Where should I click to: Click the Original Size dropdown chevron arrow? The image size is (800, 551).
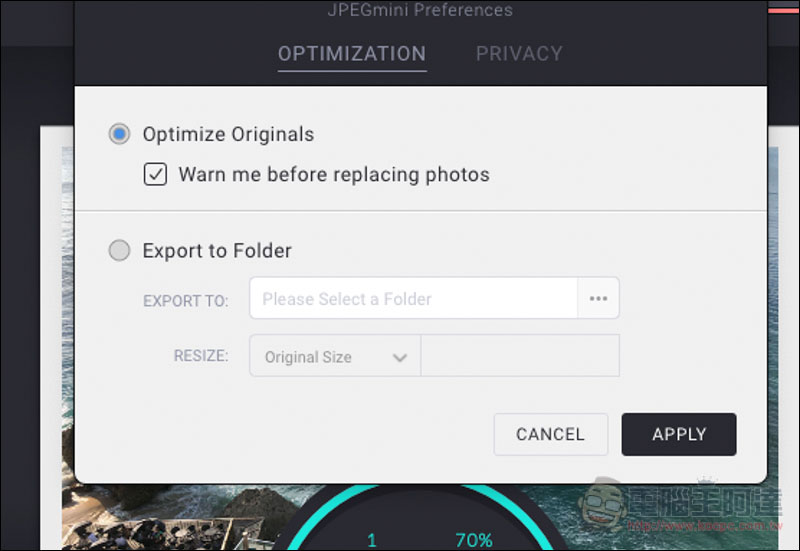click(400, 358)
